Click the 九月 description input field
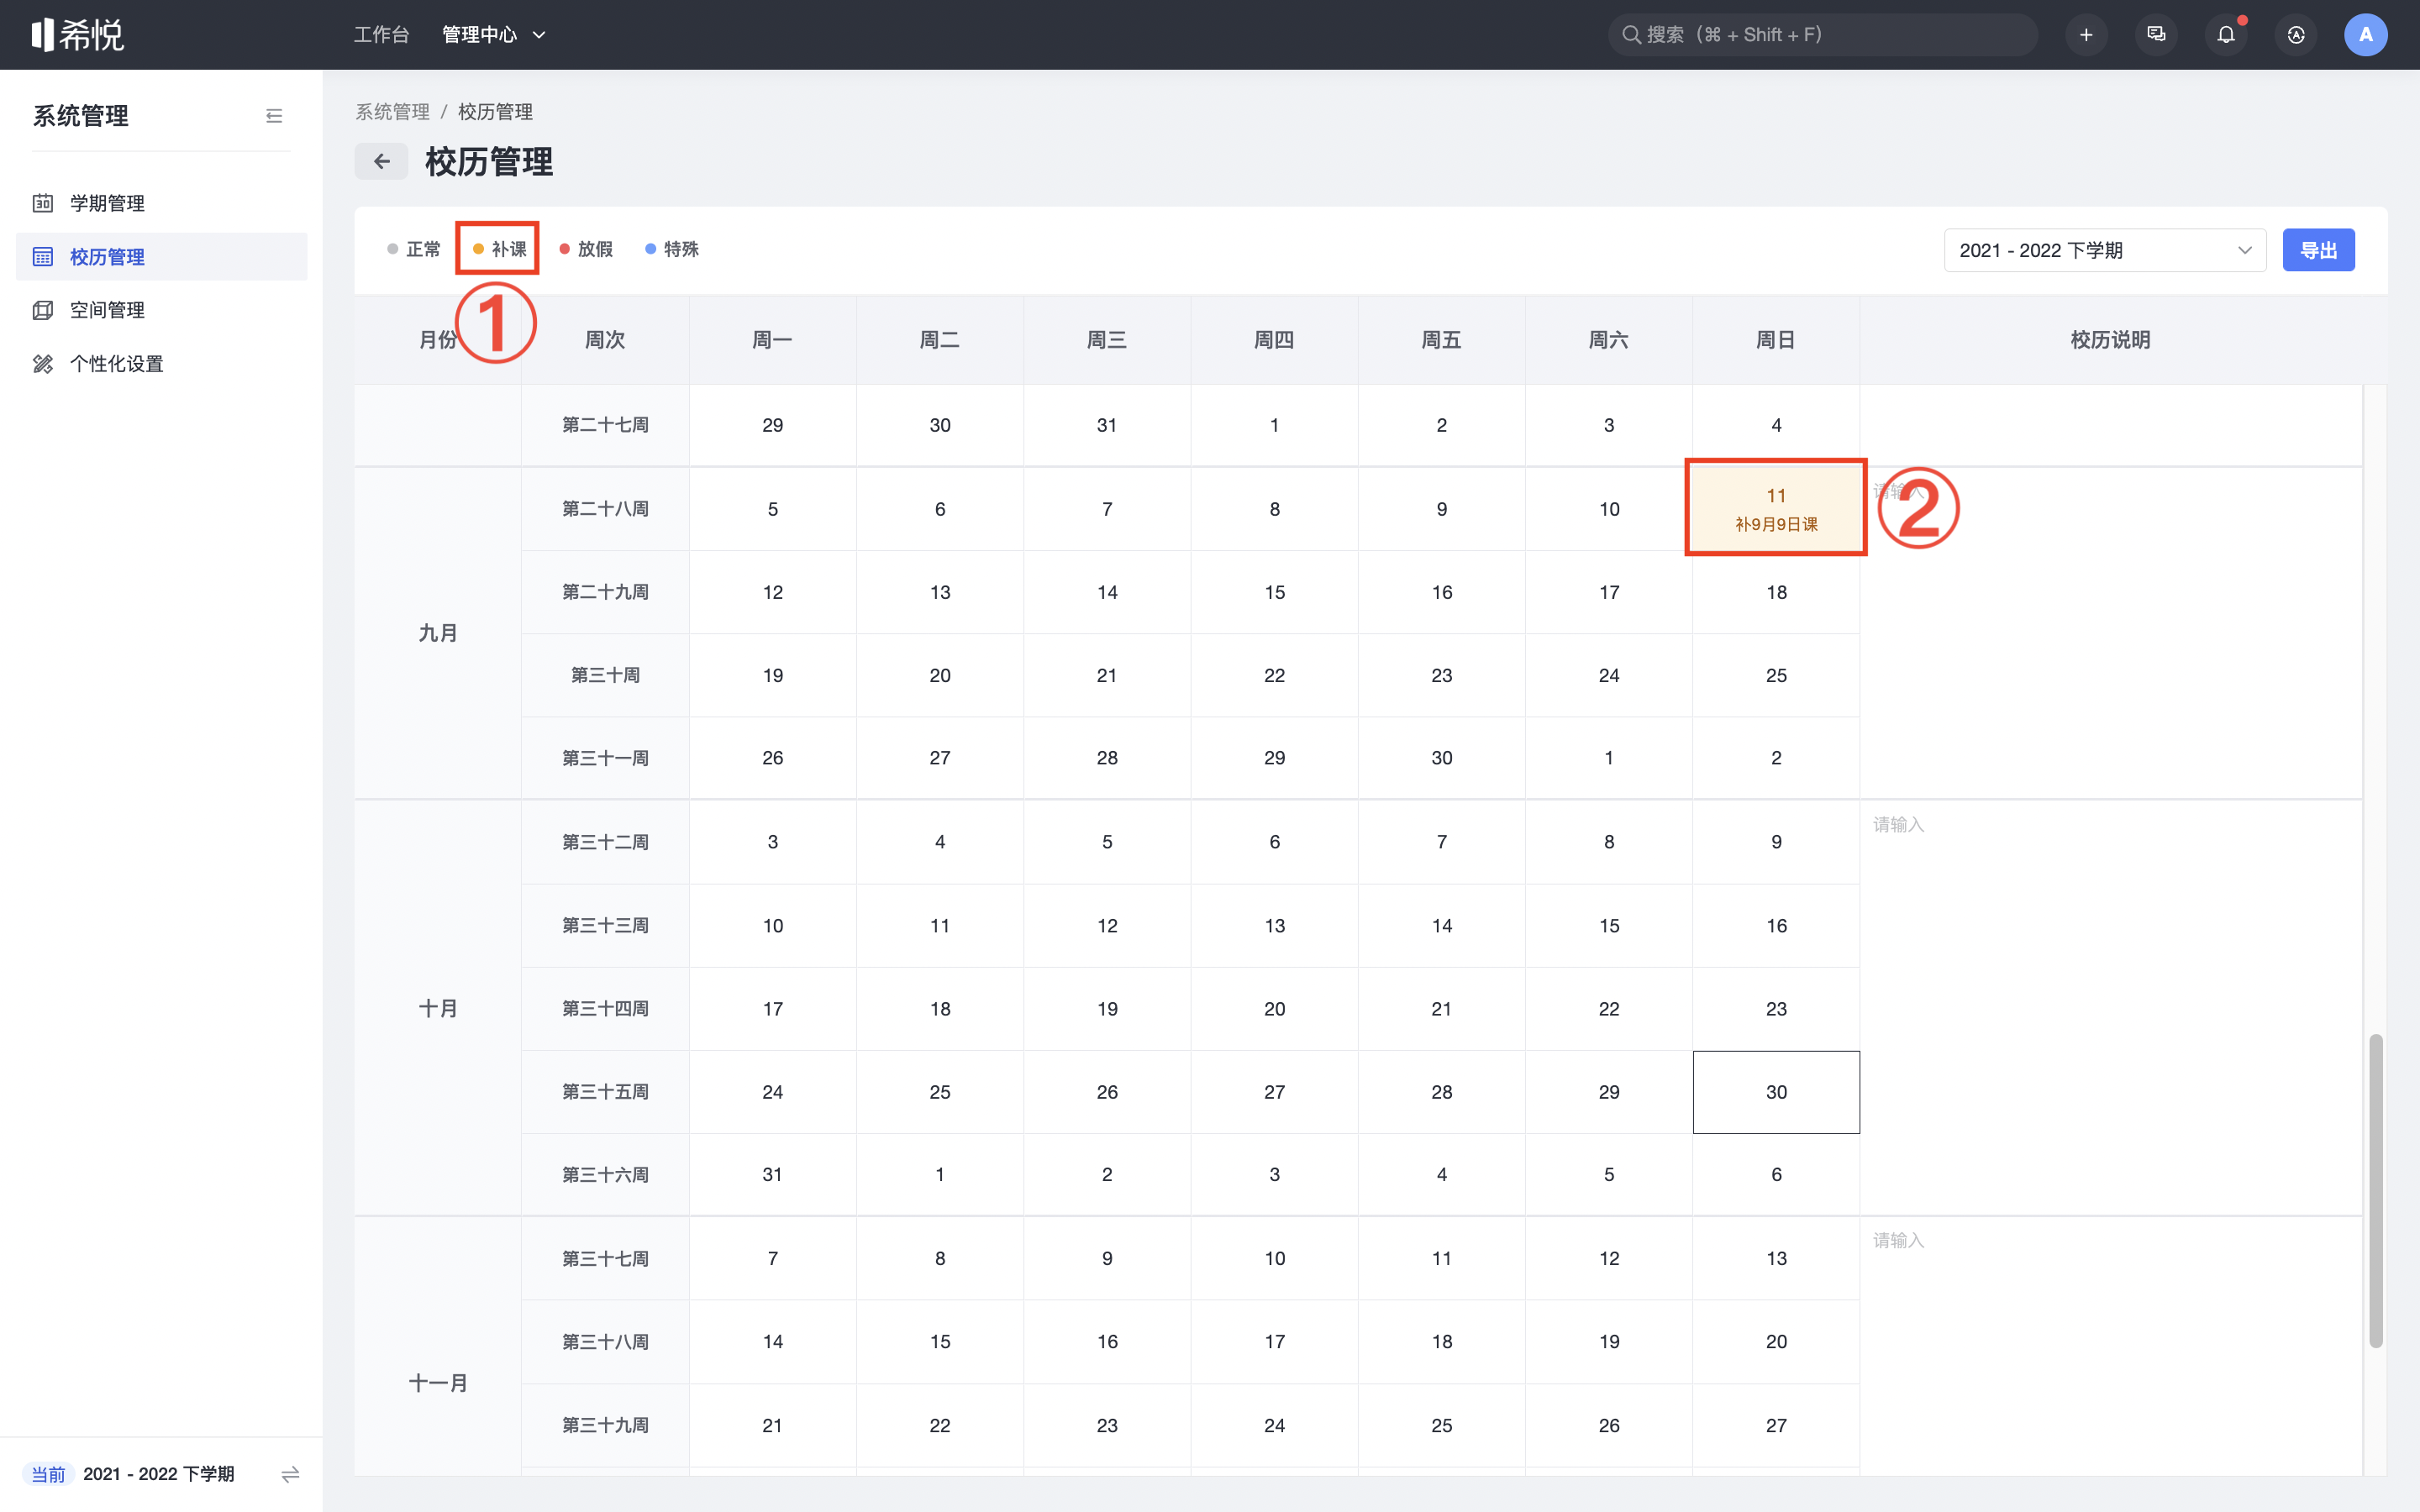Screen dimensions: 2420x1512 pos(2110,633)
